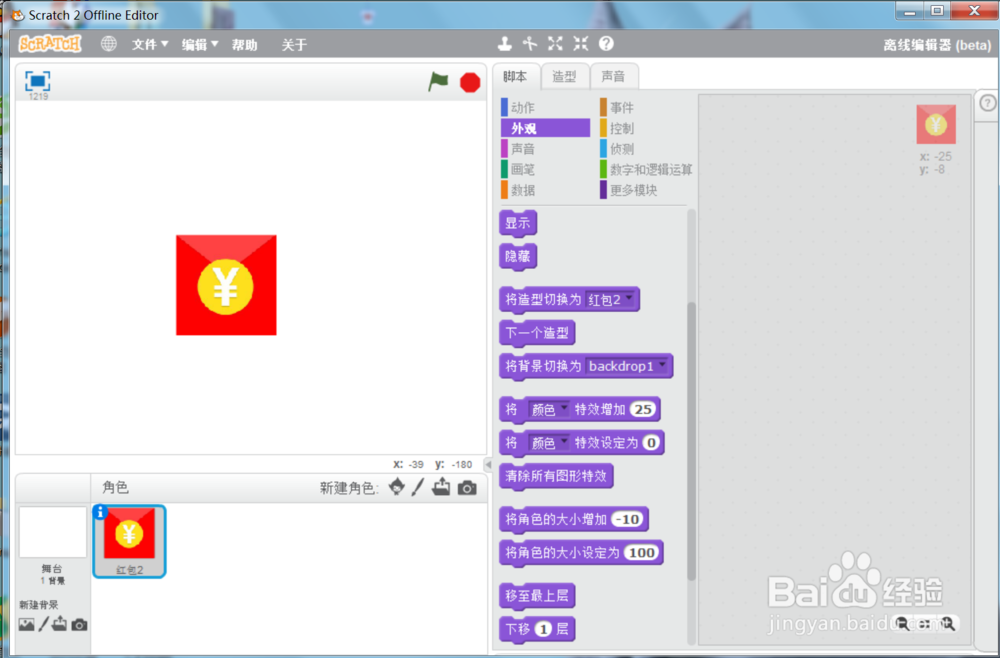Screen dimensions: 1000x658
Task: Open the backdrop1 dropdown on the backdrop block
Action: point(659,366)
